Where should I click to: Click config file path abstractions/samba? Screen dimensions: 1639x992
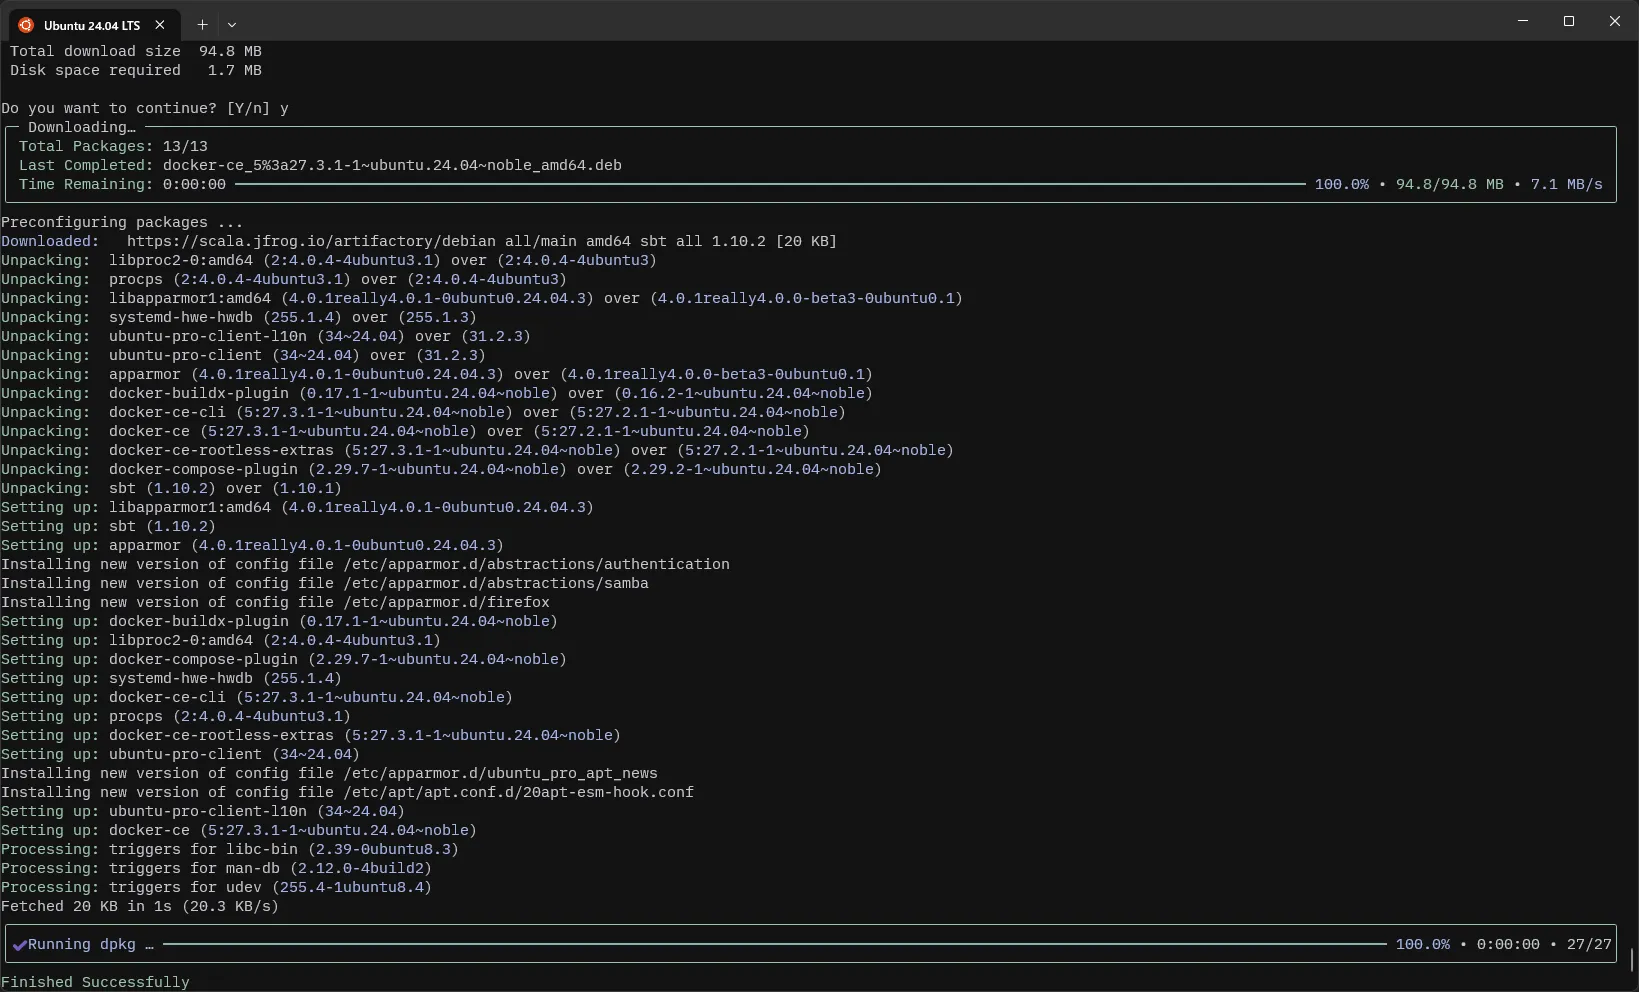[x=496, y=583]
